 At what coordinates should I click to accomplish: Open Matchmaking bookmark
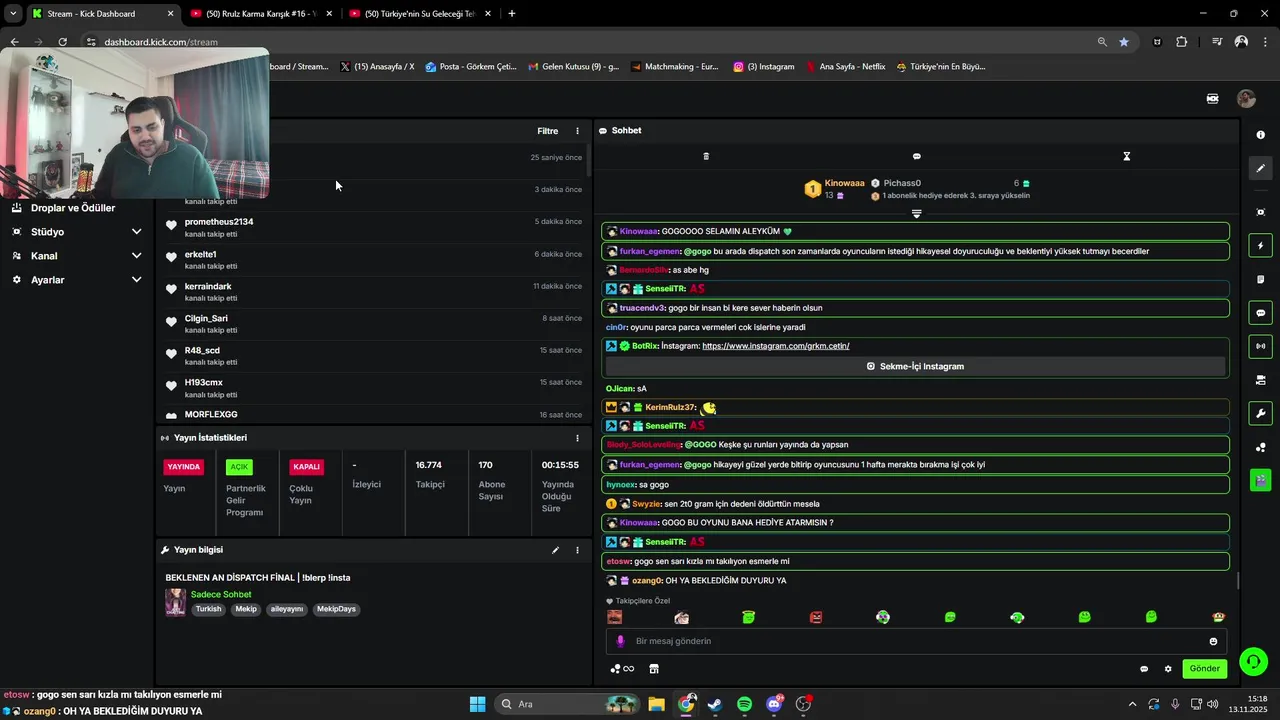[675, 67]
